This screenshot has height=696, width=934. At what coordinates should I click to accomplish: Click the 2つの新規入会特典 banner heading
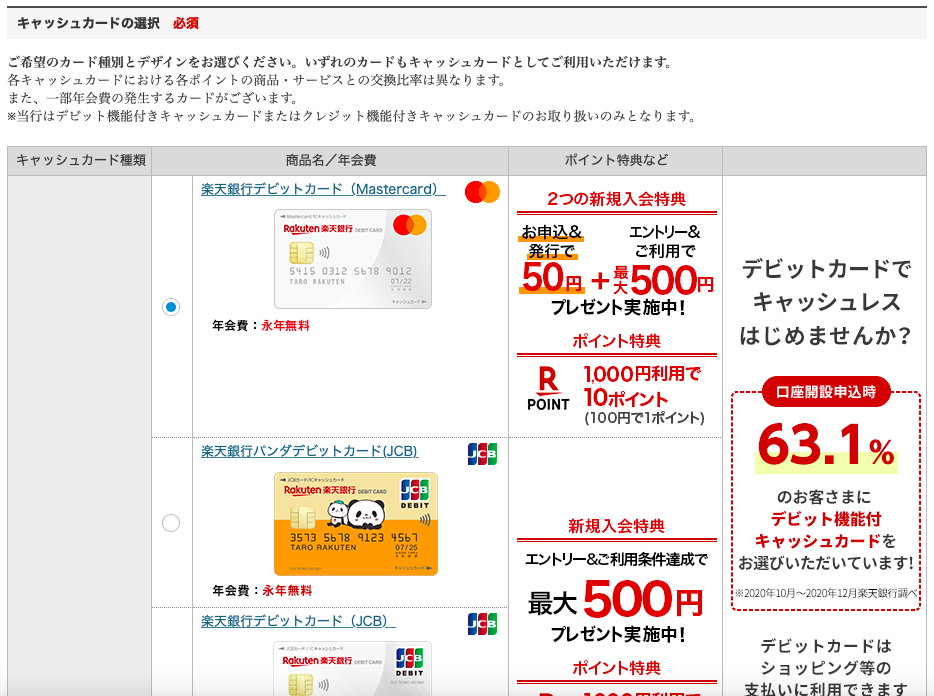(x=617, y=199)
